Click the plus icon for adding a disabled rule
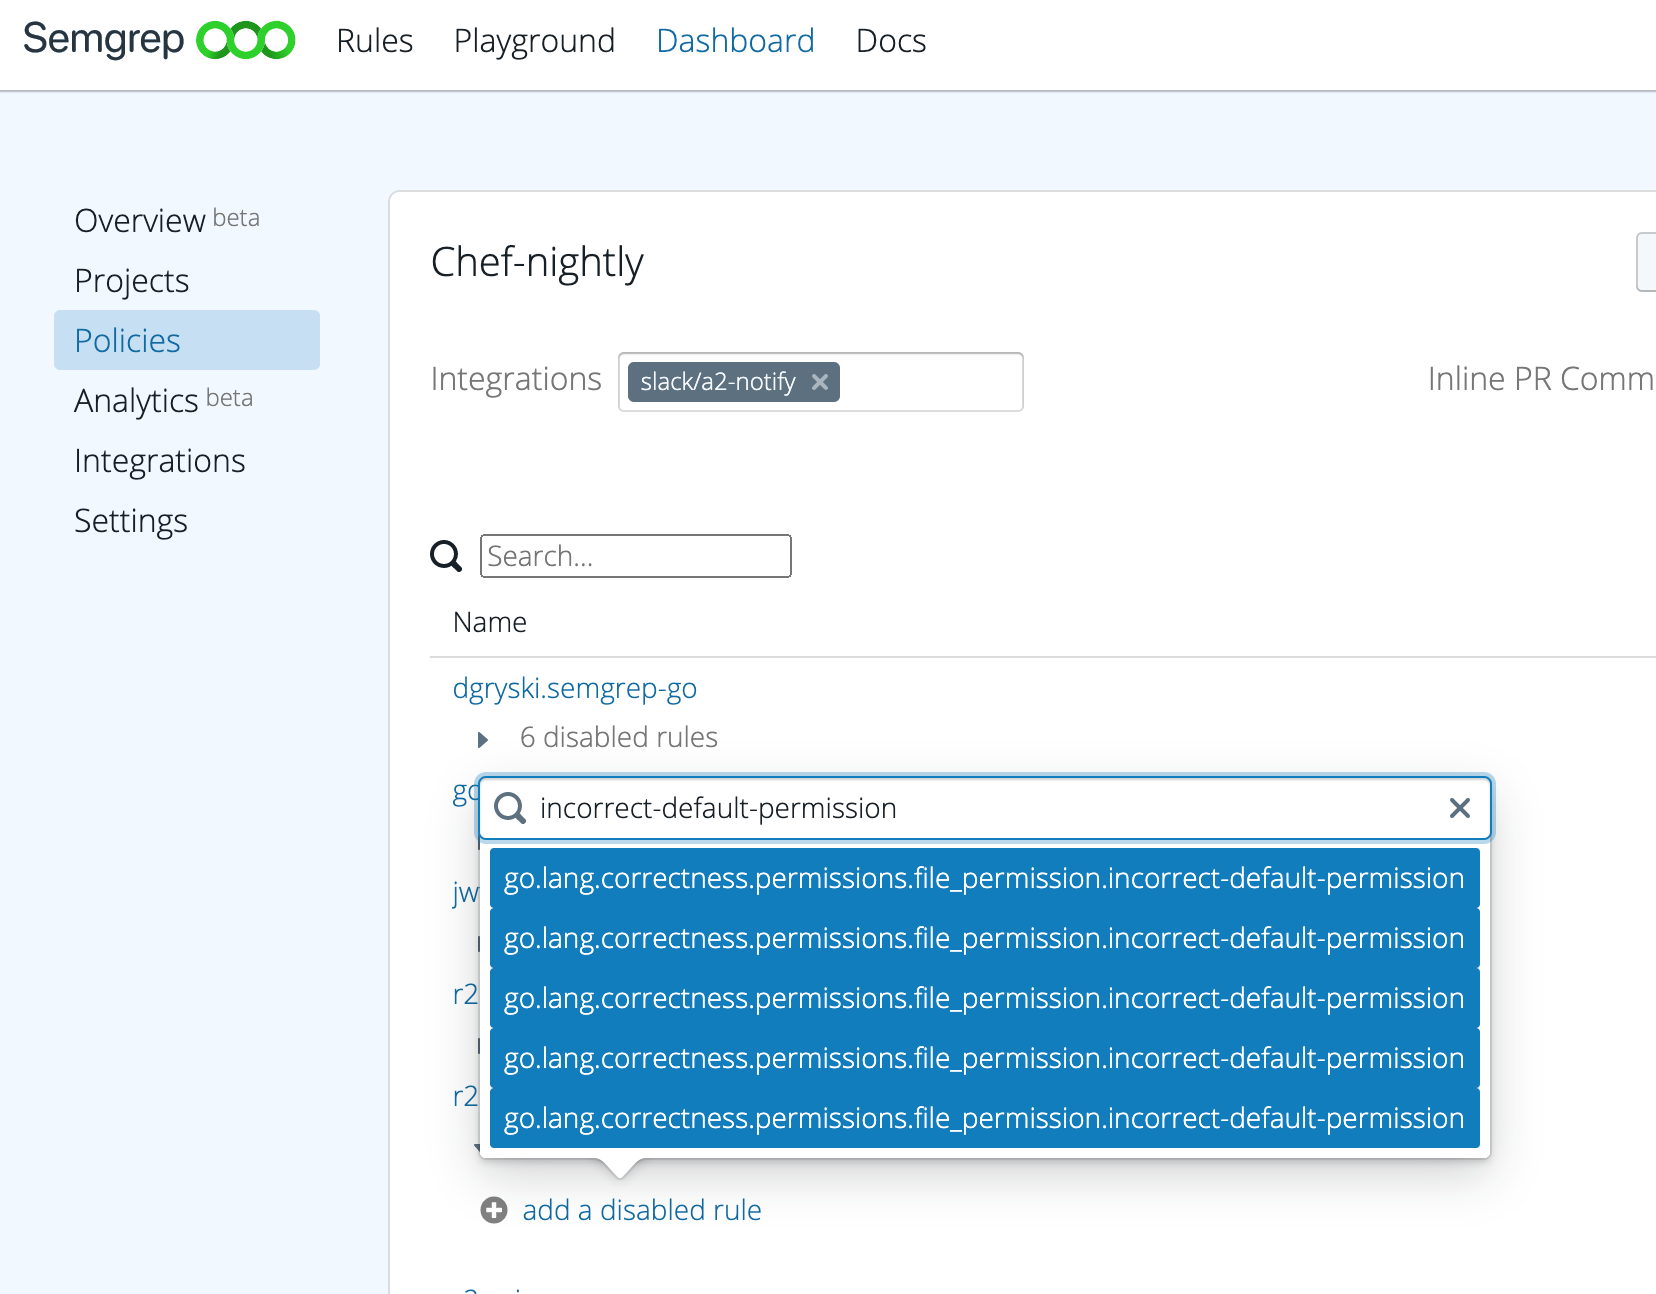 (x=492, y=1210)
